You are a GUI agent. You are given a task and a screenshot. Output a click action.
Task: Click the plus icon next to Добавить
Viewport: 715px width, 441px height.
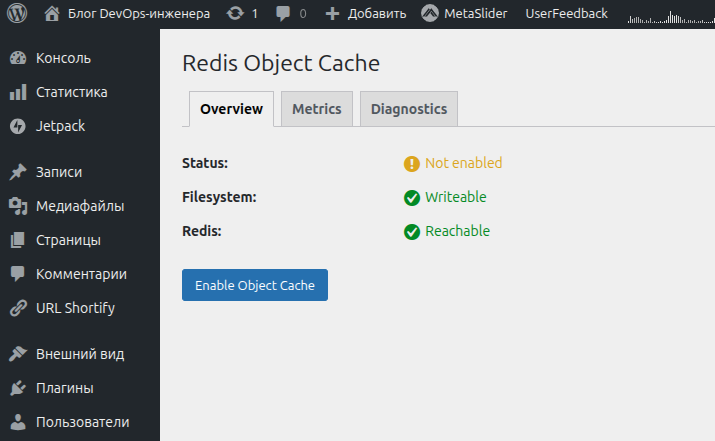[332, 14]
